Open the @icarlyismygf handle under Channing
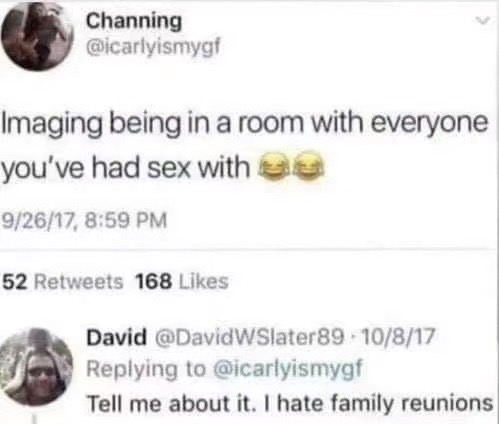The width and height of the screenshot is (499, 424). coord(153,47)
